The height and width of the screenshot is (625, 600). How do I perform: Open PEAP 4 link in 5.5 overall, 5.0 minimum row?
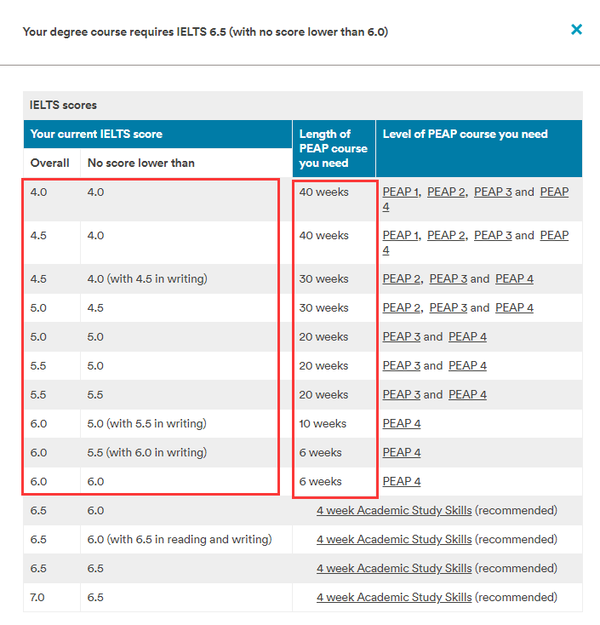468,366
